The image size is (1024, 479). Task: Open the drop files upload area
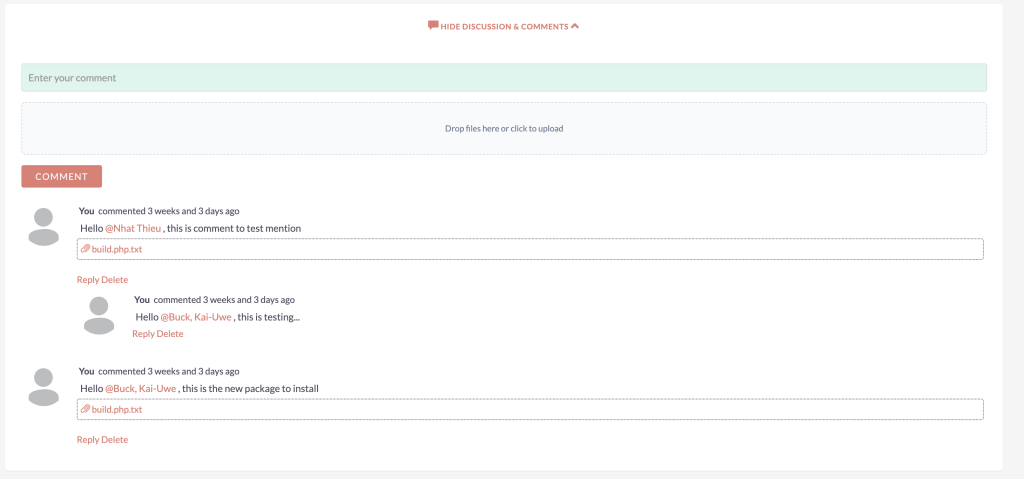504,128
